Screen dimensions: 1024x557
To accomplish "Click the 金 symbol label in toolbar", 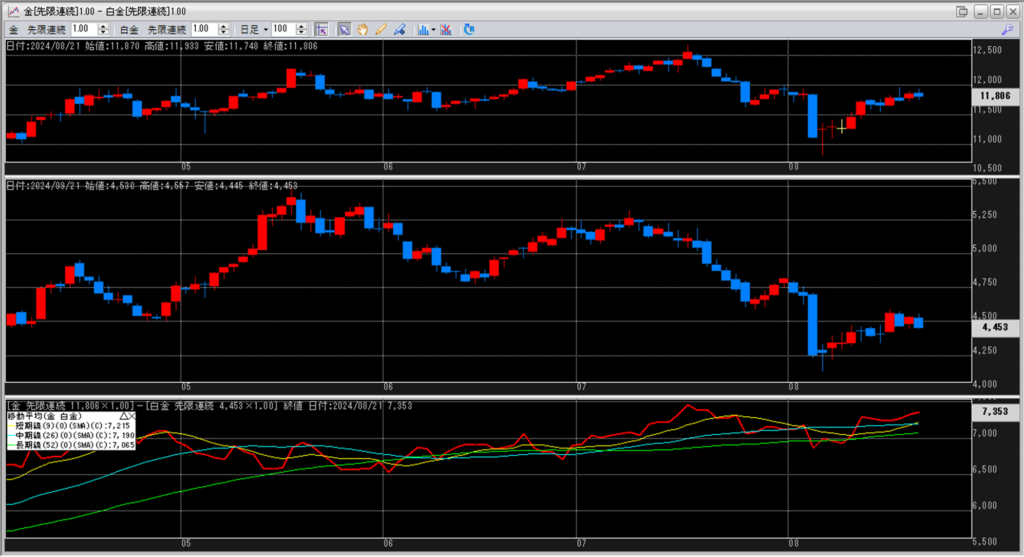I will point(11,29).
